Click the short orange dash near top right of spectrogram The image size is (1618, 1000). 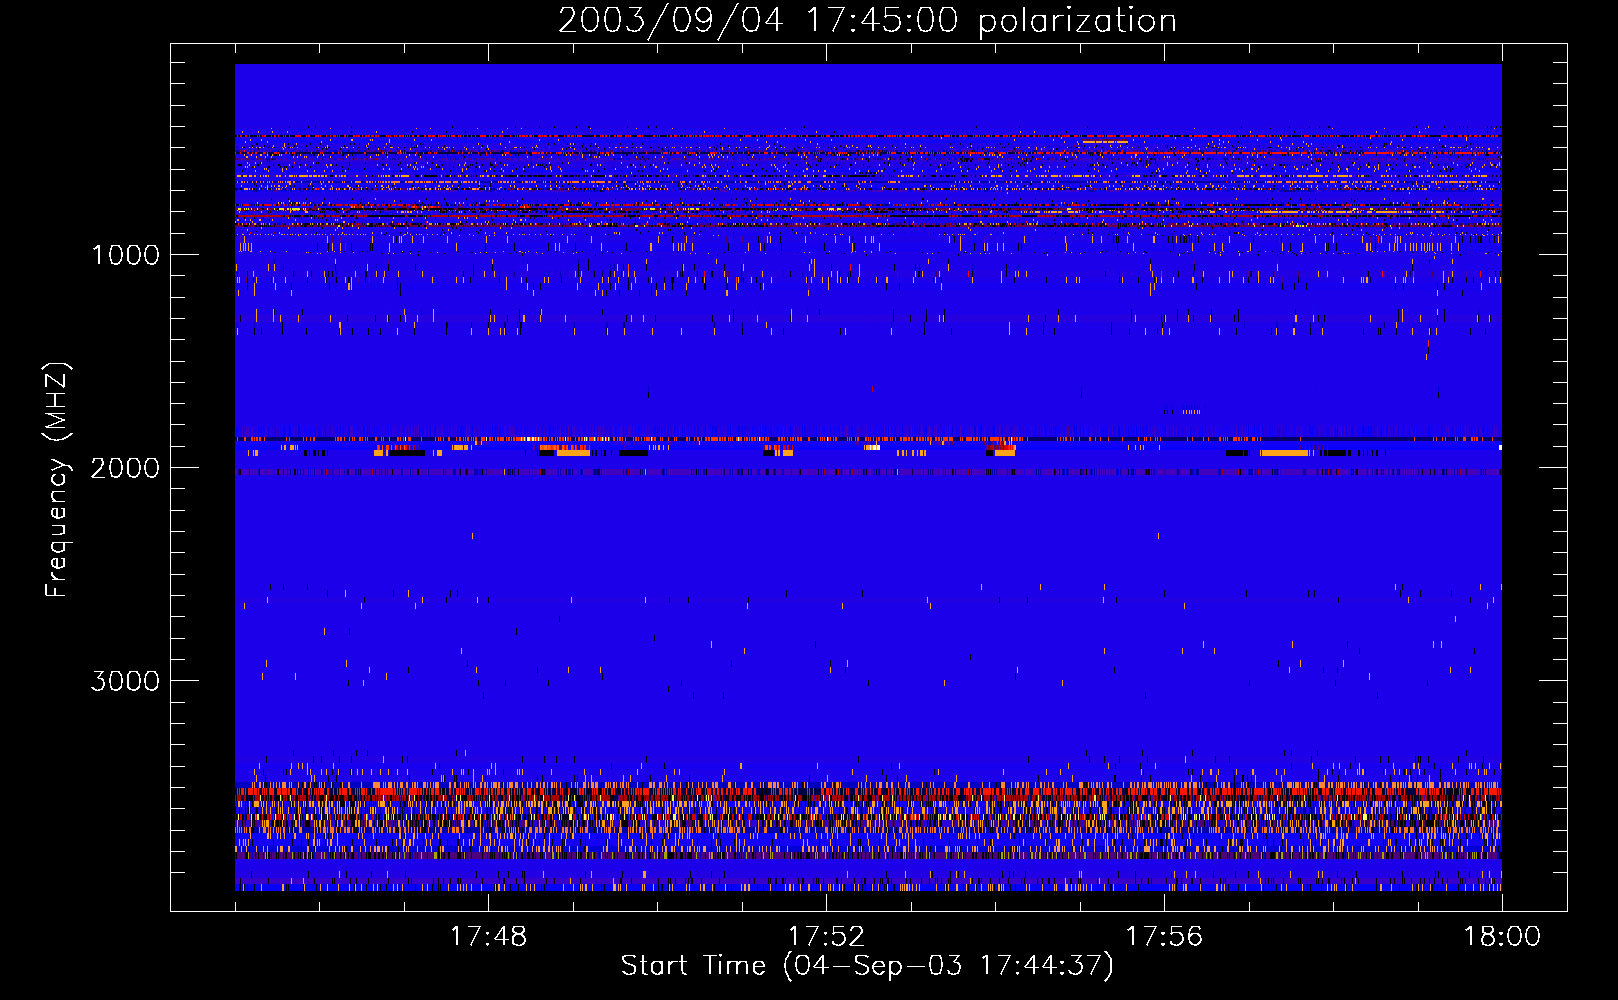tap(1105, 142)
